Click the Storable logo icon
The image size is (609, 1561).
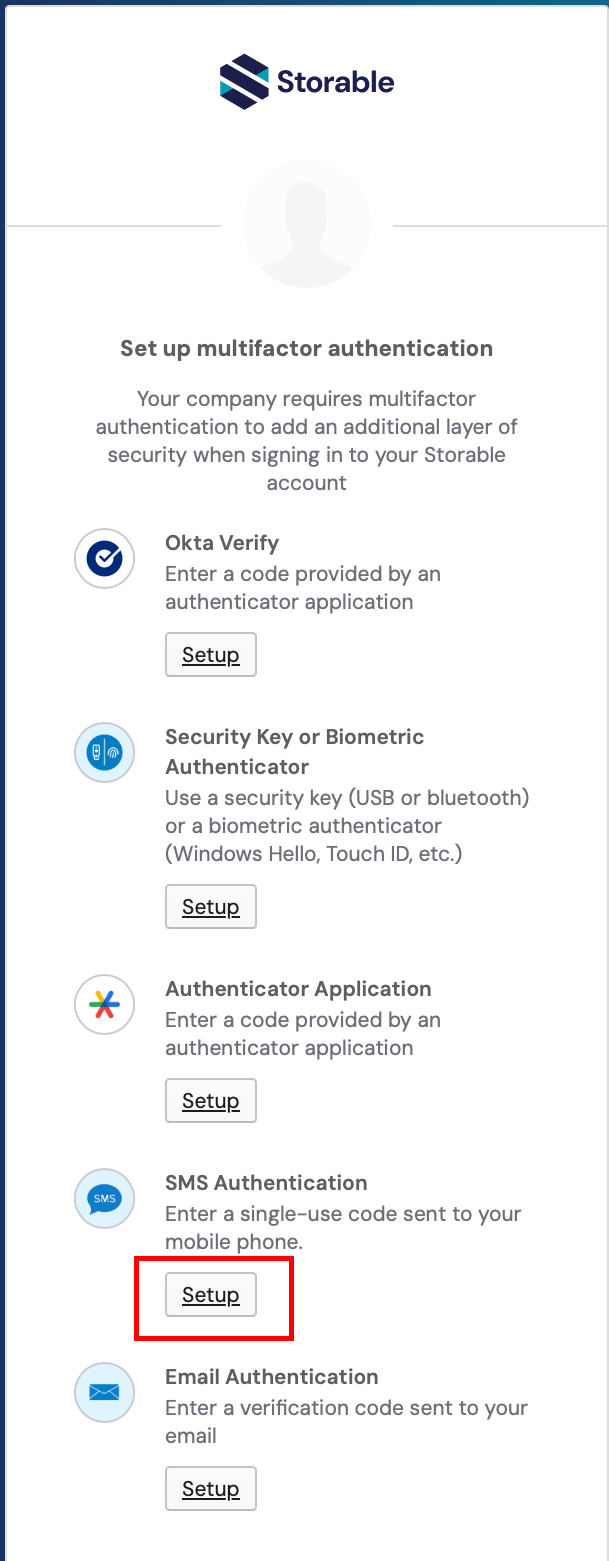[x=244, y=82]
